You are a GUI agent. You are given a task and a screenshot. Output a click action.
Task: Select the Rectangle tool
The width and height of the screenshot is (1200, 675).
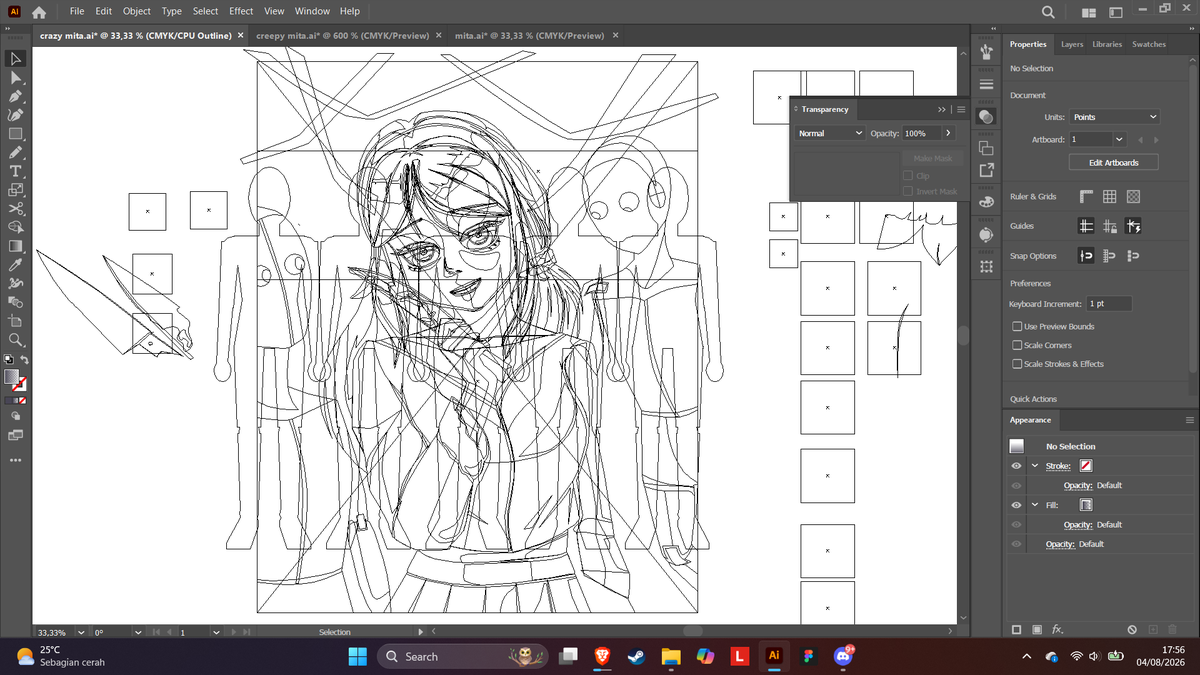pos(16,133)
